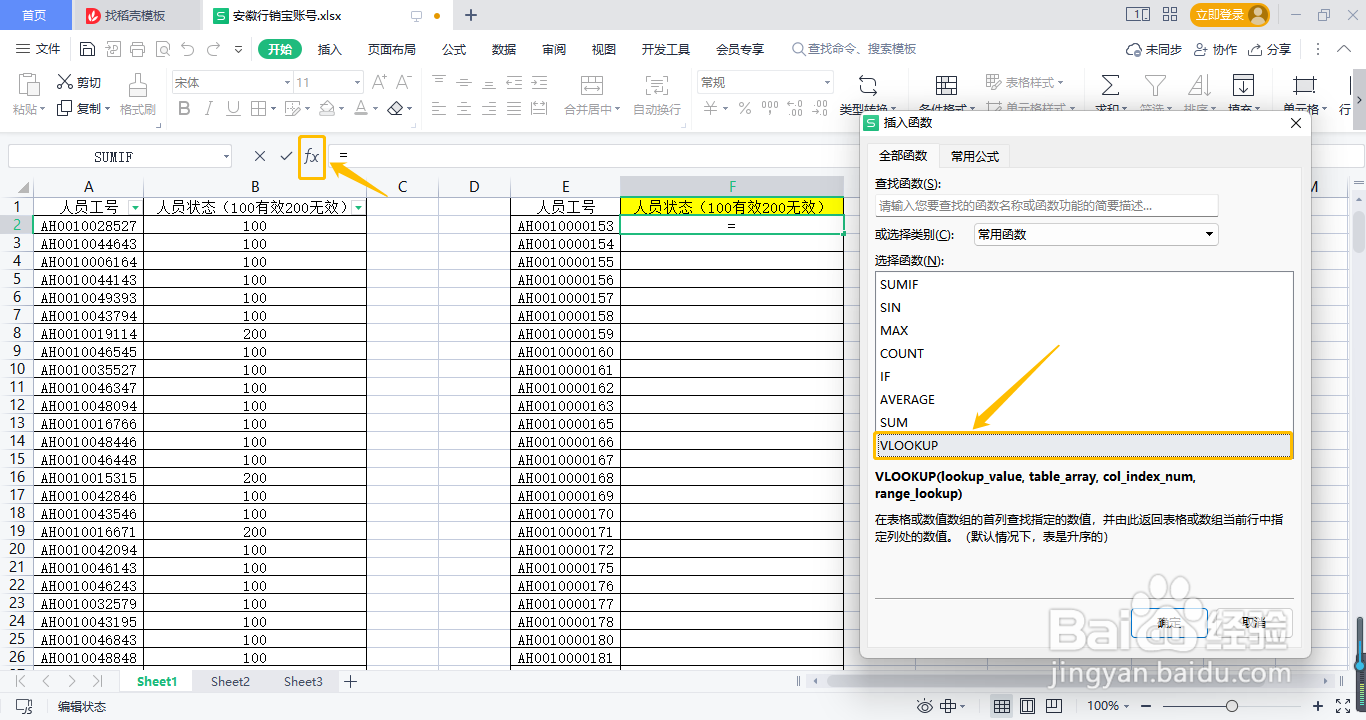Click the Print icon in quick toolbar
This screenshot has width=1366, height=720.
coord(138,49)
